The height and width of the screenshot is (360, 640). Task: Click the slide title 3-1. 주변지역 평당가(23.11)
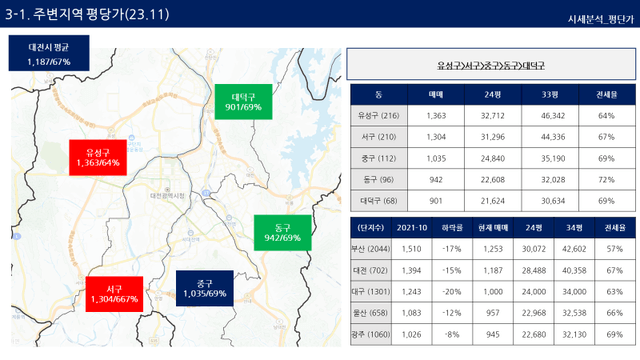[87, 14]
